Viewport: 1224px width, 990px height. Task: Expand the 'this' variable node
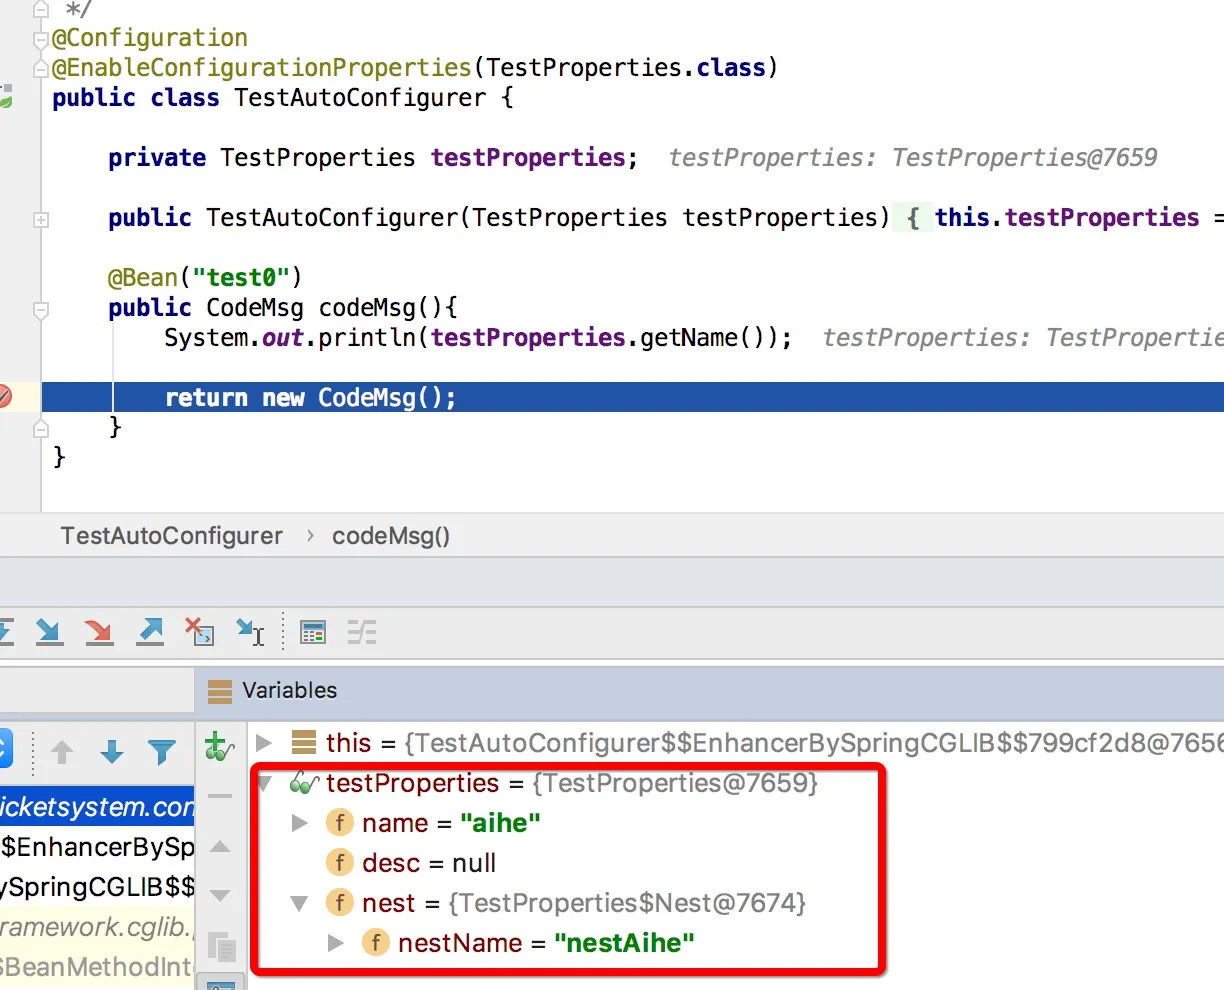265,743
